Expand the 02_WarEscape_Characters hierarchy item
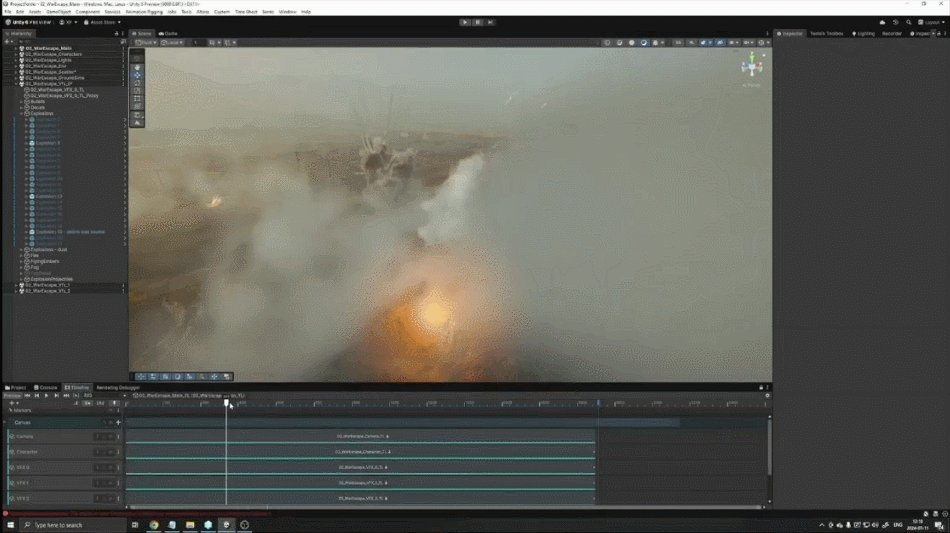This screenshot has height=533, width=950. click(16, 54)
